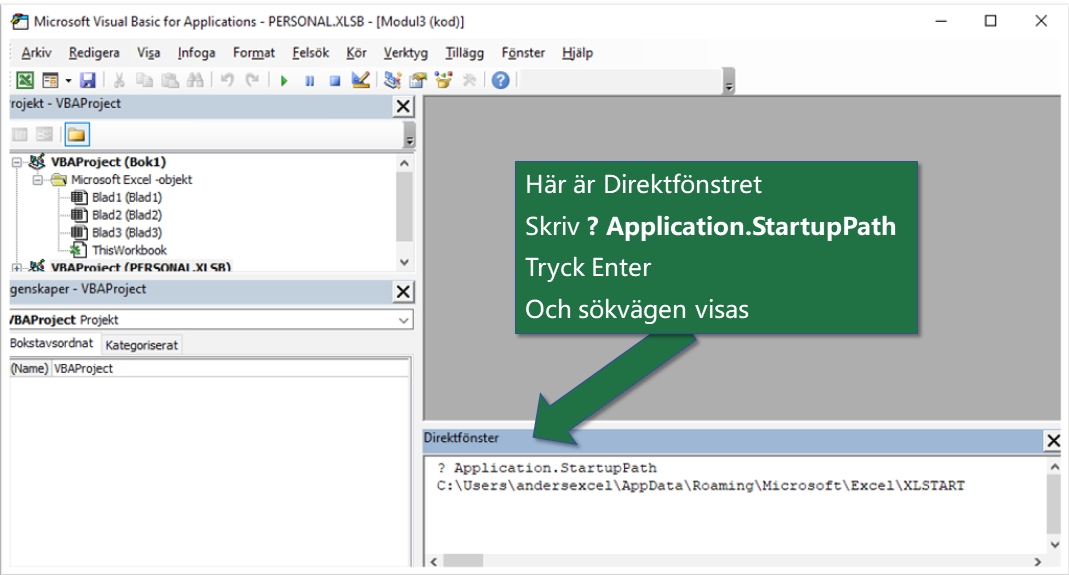Open the VBAProject Projekt object dropdown

404,320
